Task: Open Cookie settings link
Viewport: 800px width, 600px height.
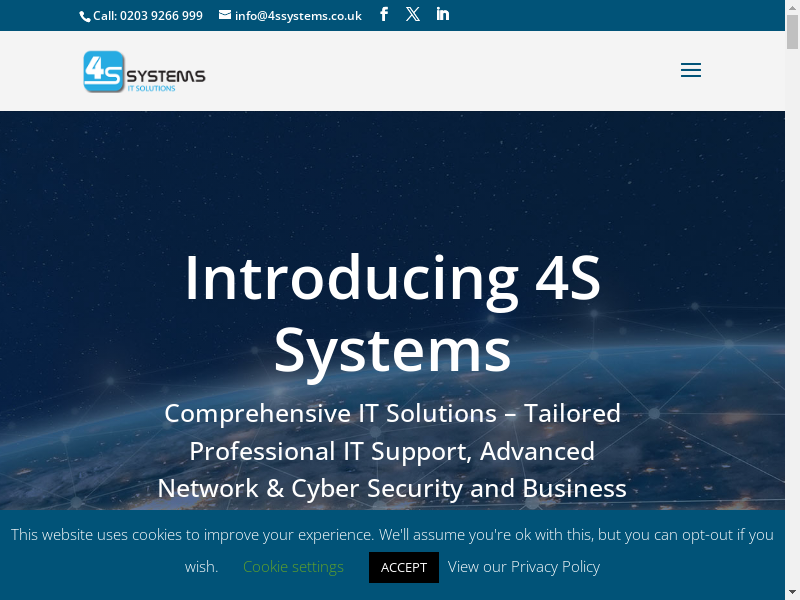Action: (x=293, y=567)
